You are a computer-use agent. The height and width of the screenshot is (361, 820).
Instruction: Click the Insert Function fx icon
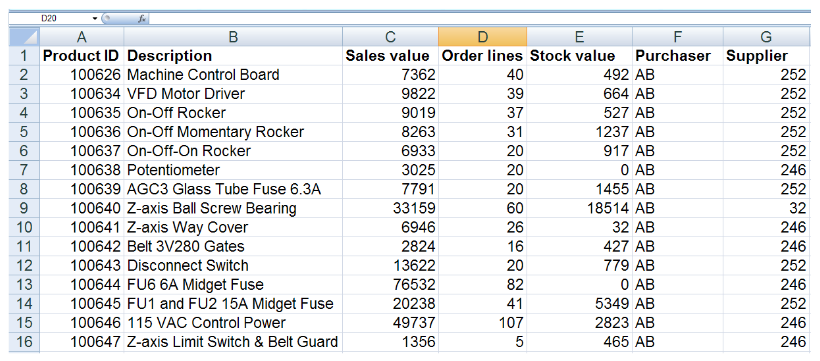pyautogui.click(x=141, y=19)
